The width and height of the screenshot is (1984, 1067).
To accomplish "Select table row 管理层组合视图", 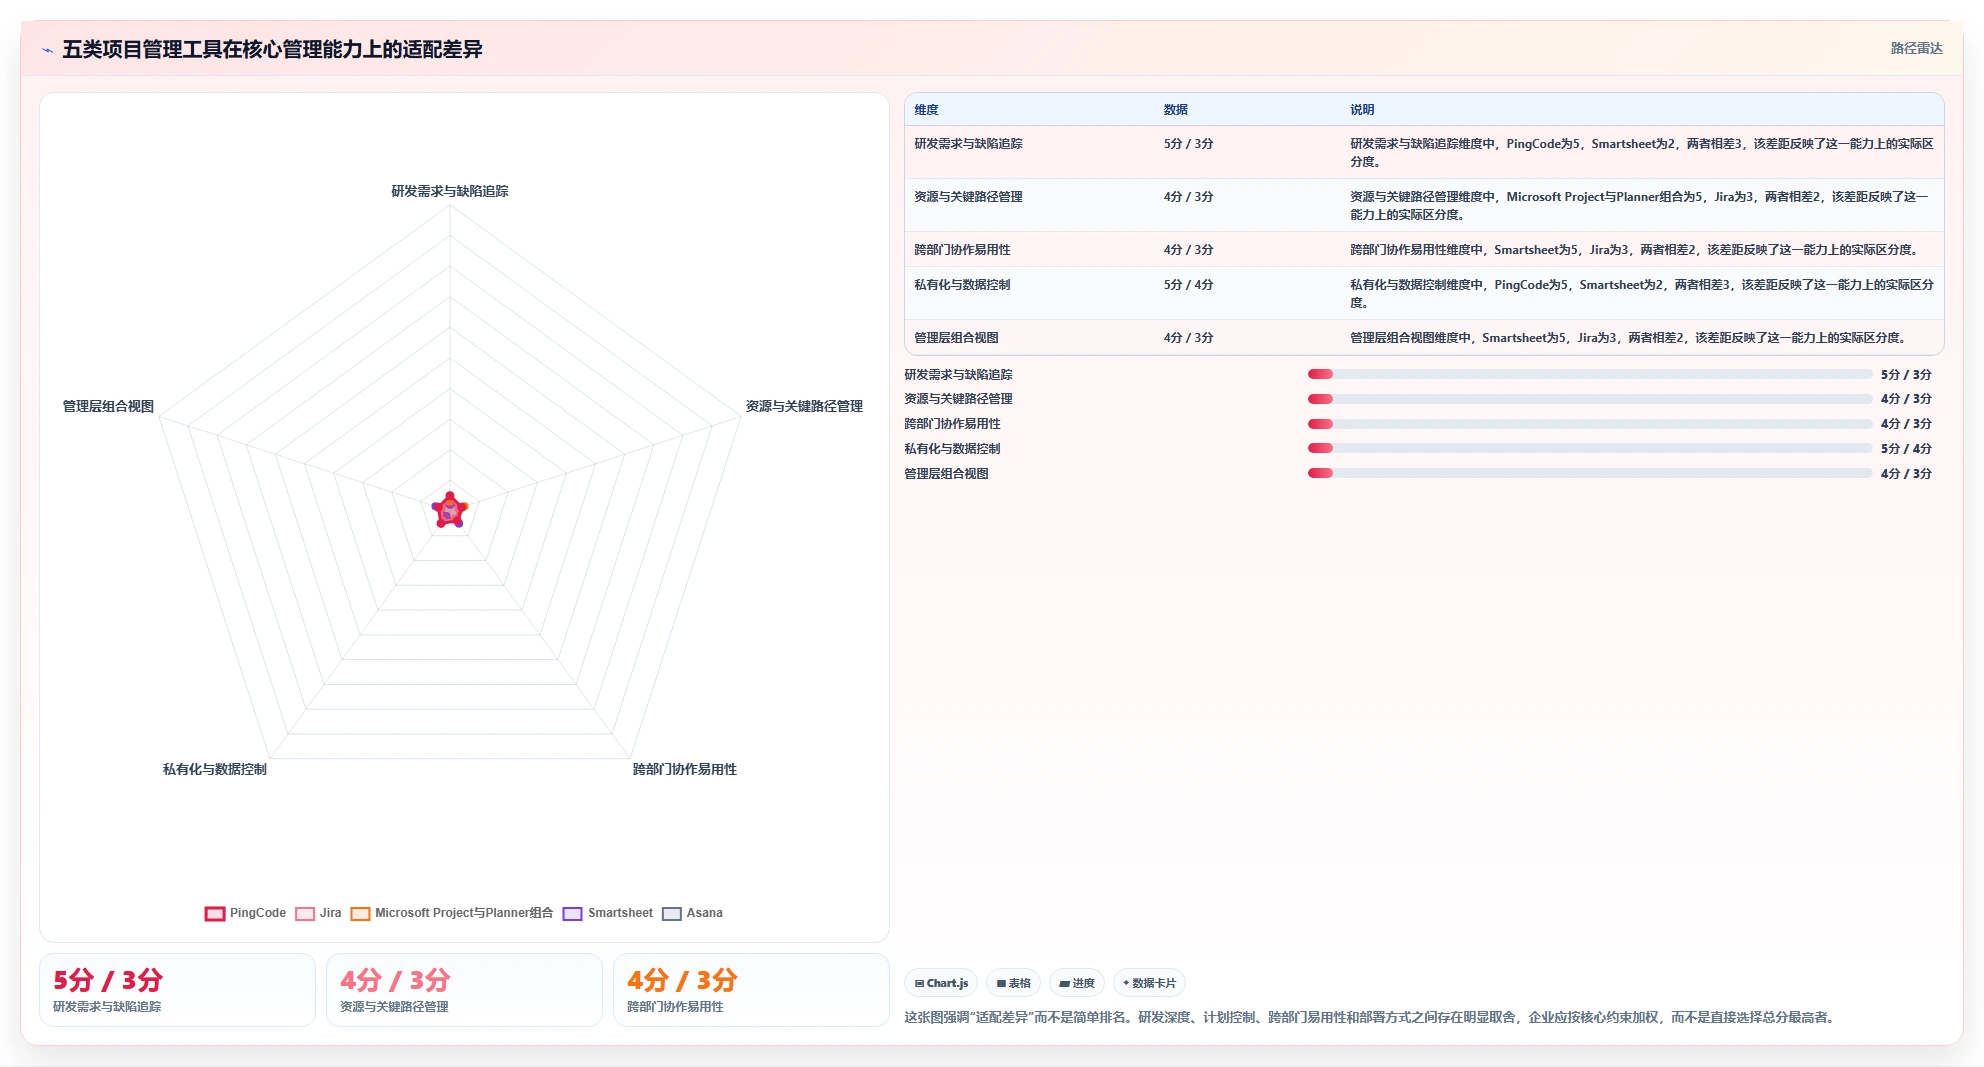I will 1424,337.
